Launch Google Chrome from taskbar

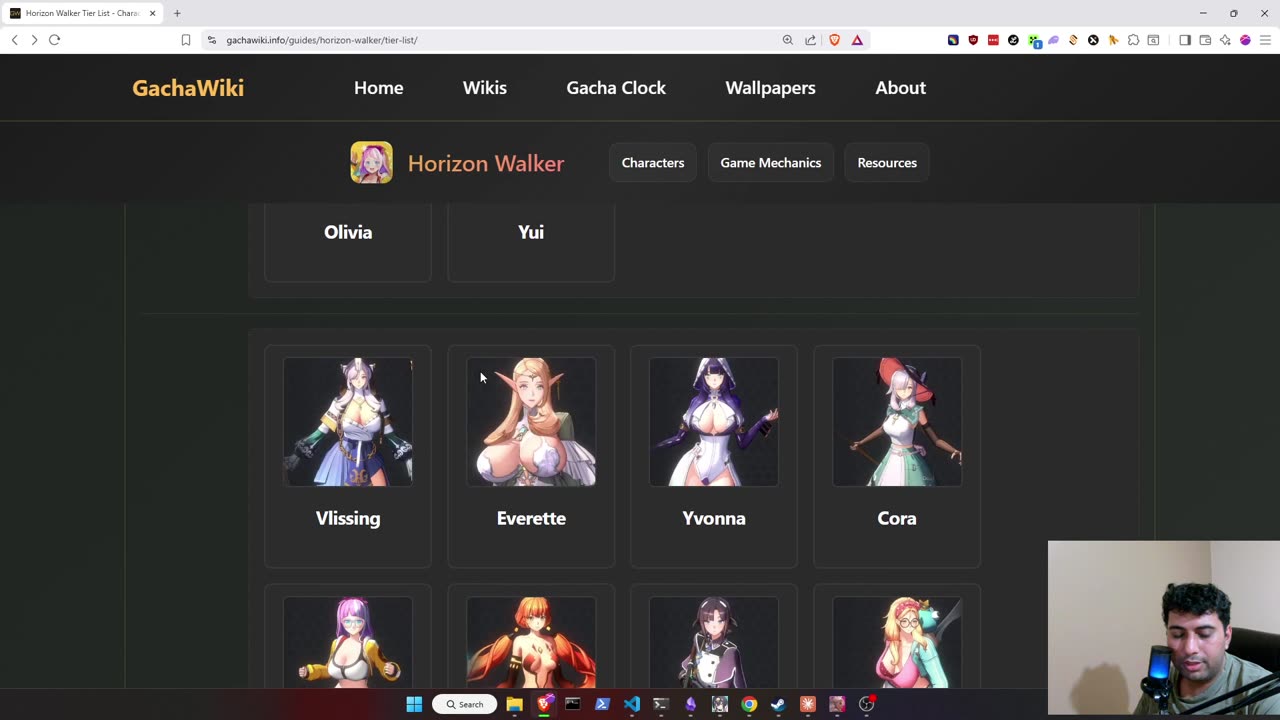[x=749, y=704]
